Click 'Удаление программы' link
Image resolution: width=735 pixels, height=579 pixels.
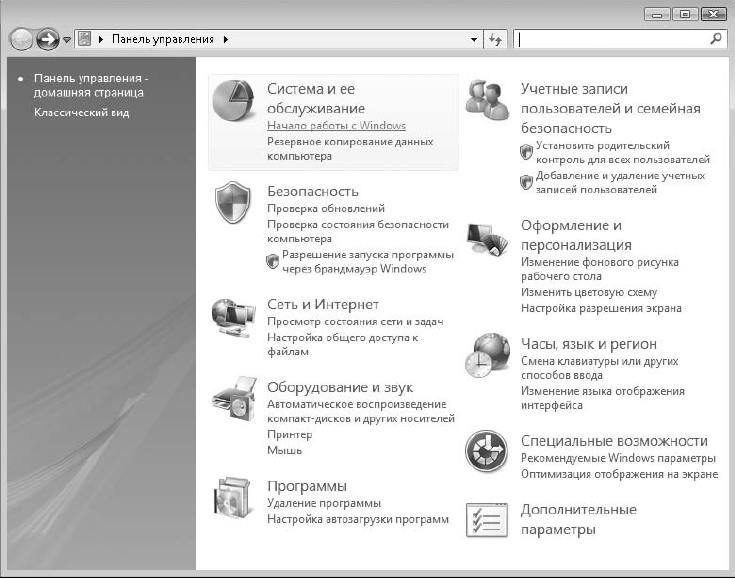(324, 503)
